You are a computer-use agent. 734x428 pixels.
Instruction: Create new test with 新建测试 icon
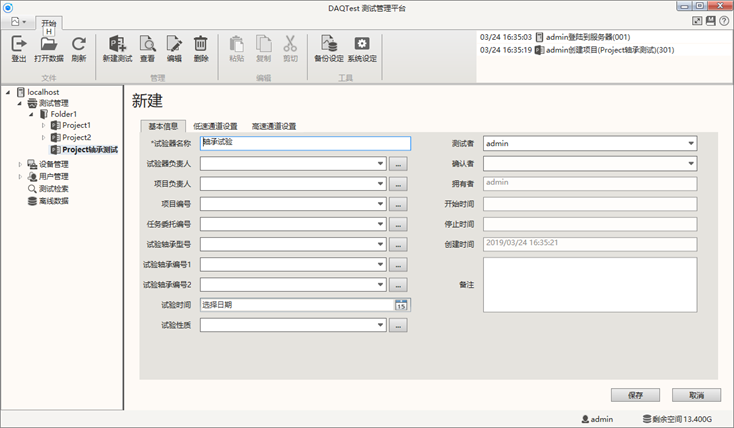click(x=117, y=44)
